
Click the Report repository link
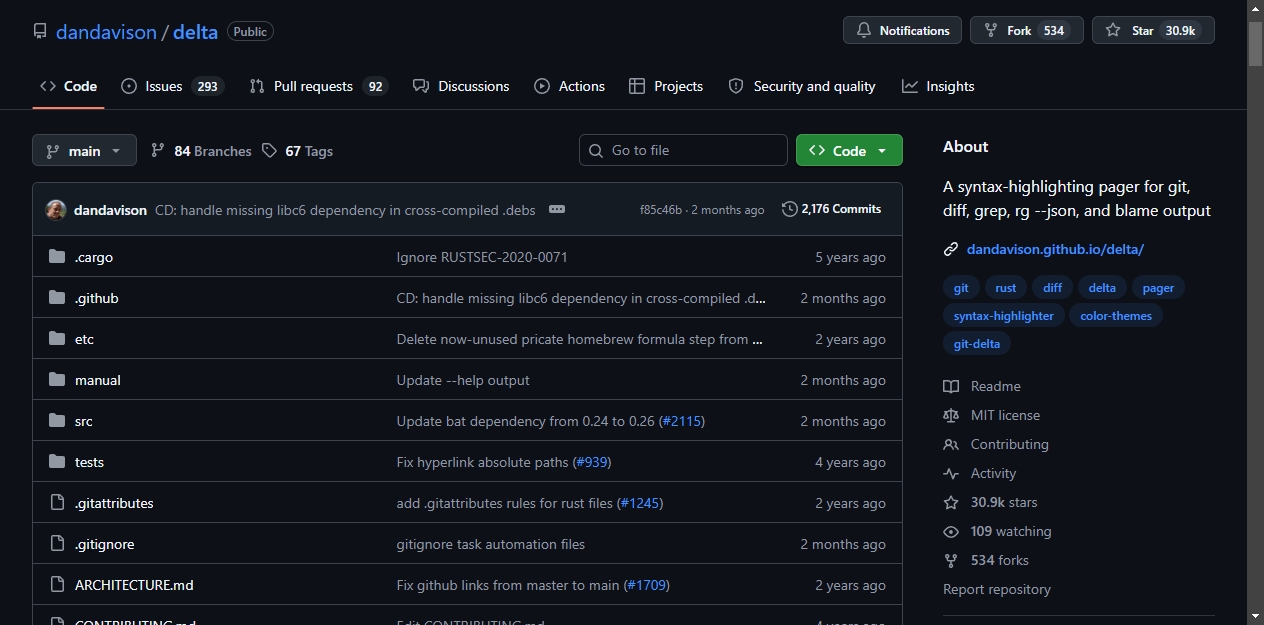[997, 589]
